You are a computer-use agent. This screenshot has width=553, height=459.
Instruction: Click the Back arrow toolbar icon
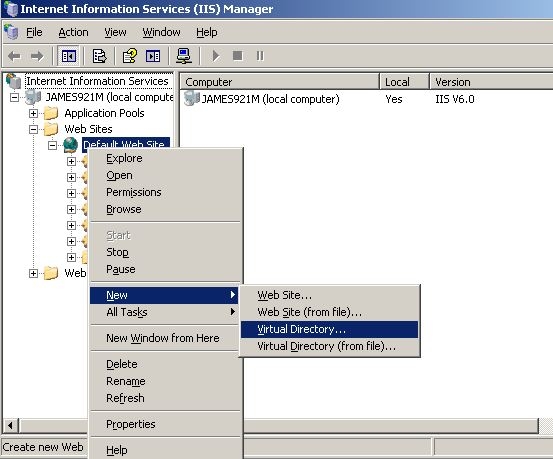[14, 56]
